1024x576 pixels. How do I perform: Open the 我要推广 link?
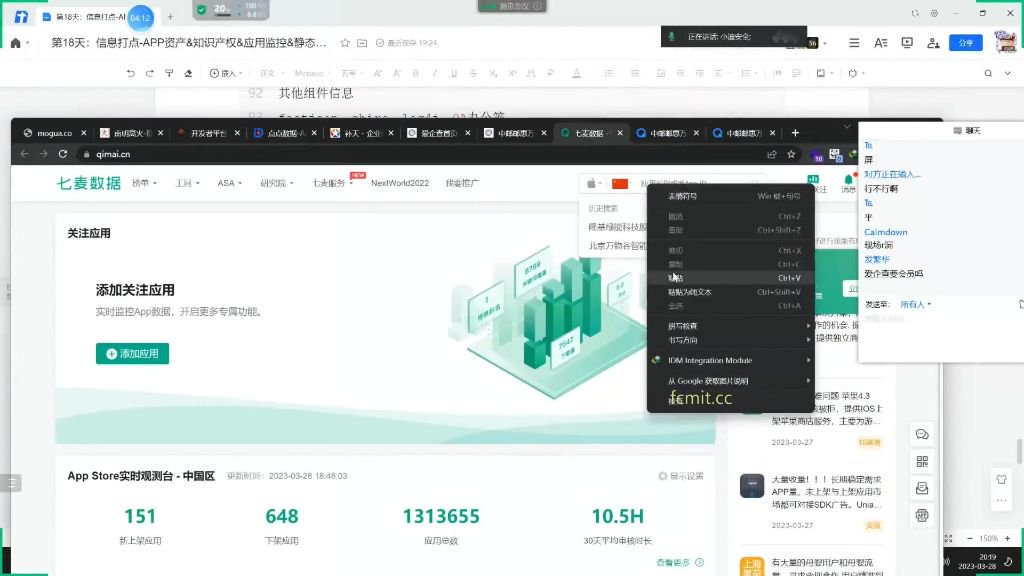coord(462,183)
